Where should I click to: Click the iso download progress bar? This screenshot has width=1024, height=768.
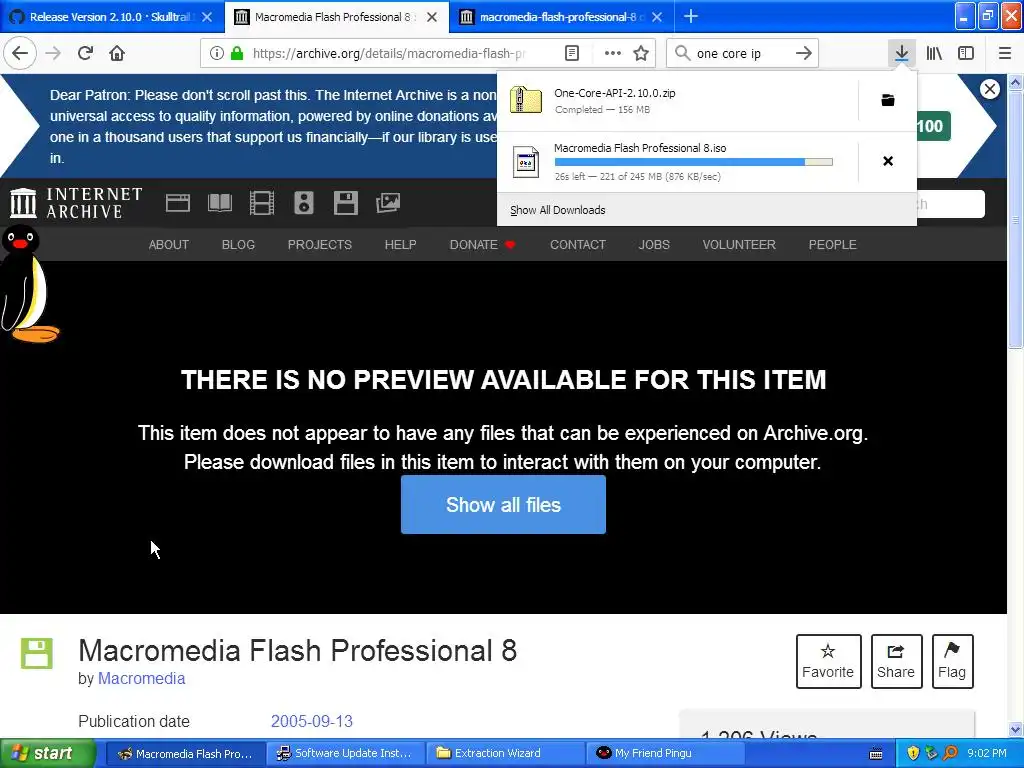click(x=694, y=162)
